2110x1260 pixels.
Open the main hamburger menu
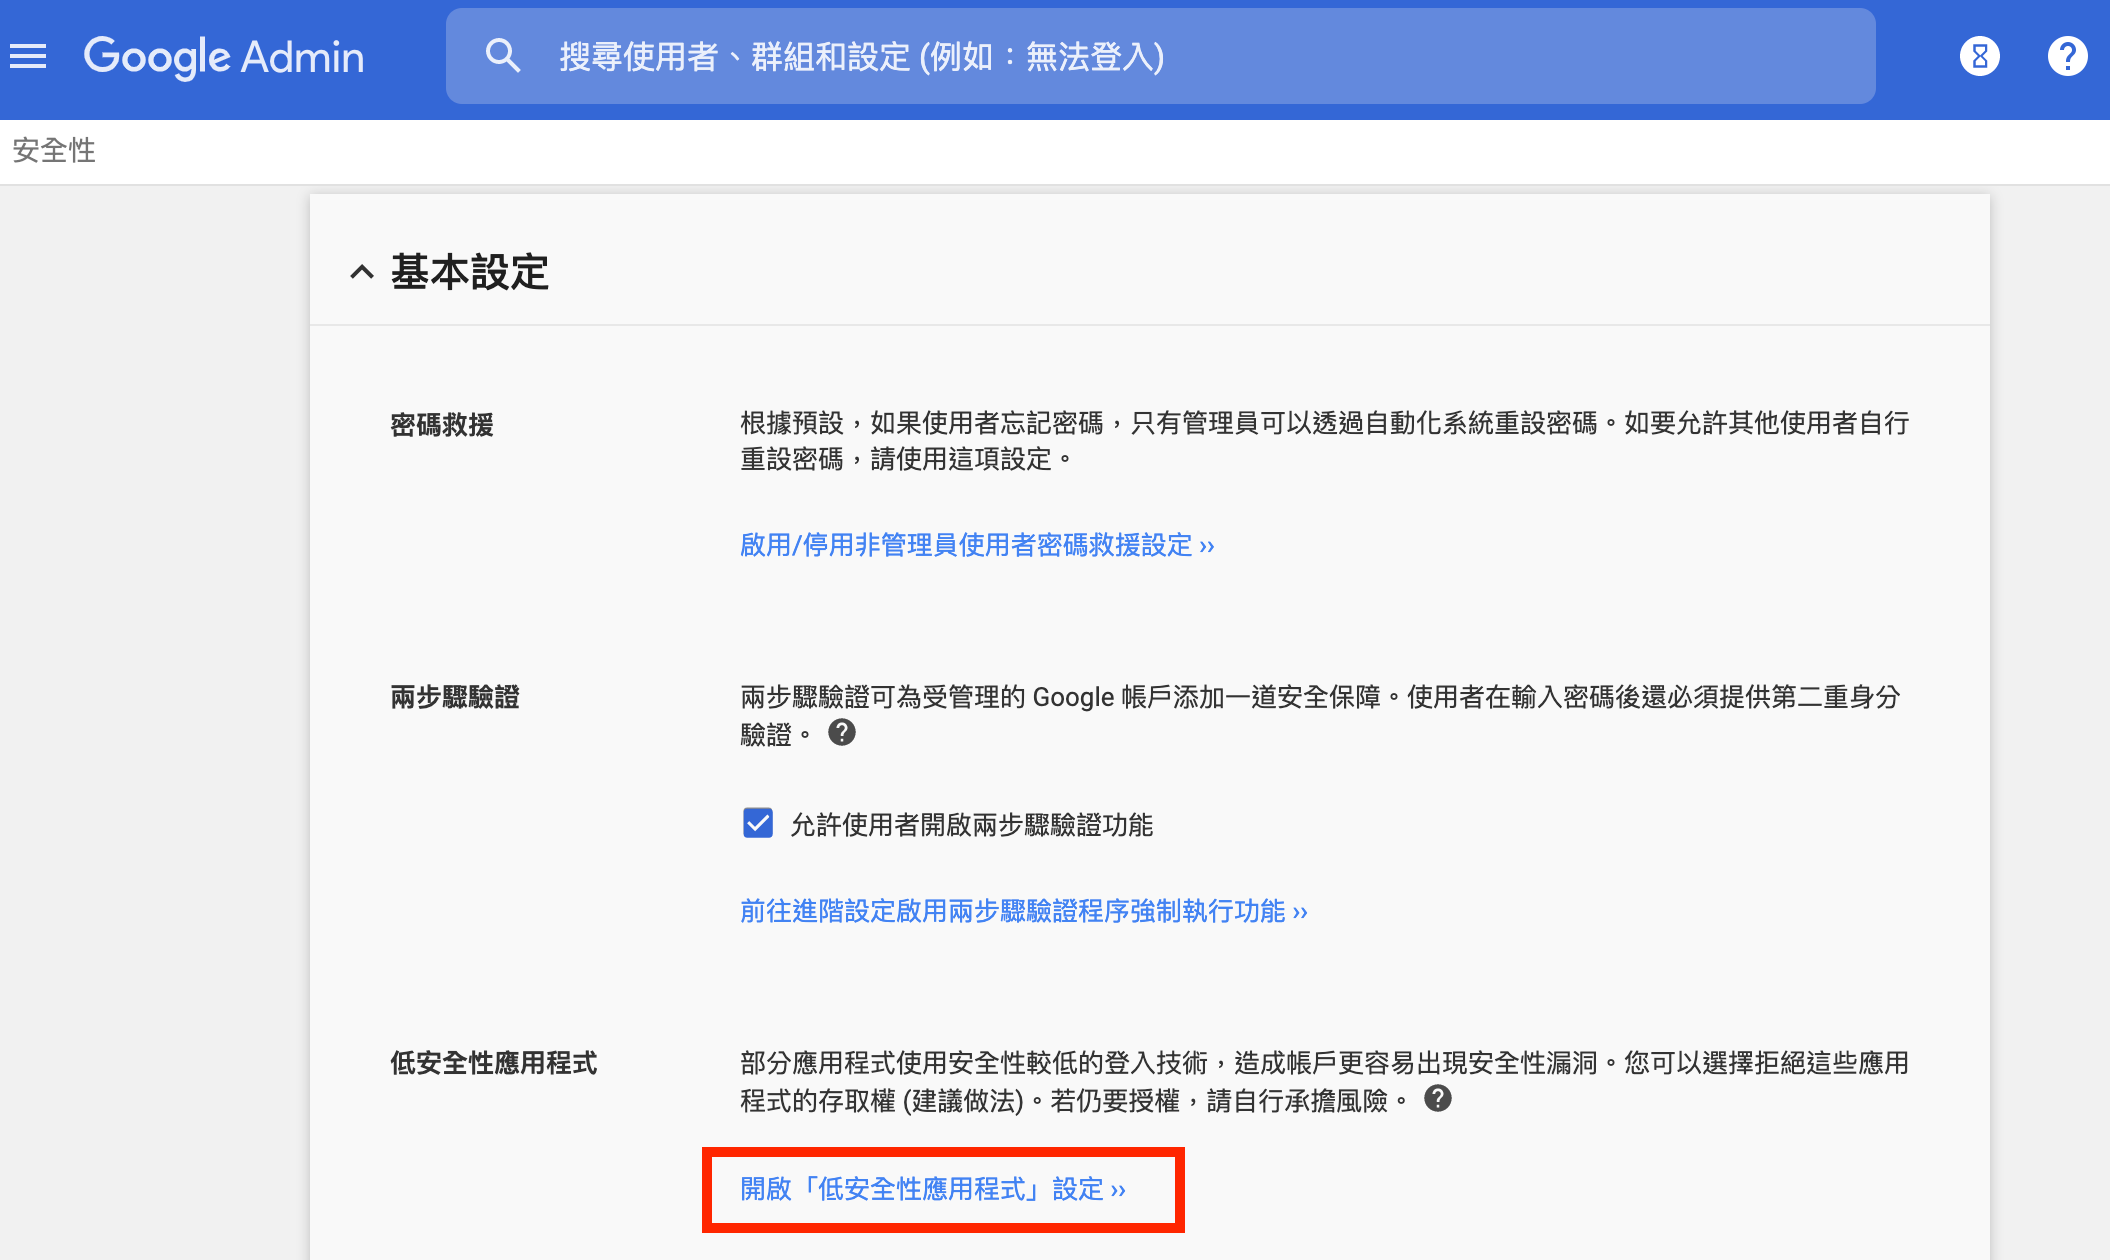click(x=28, y=56)
